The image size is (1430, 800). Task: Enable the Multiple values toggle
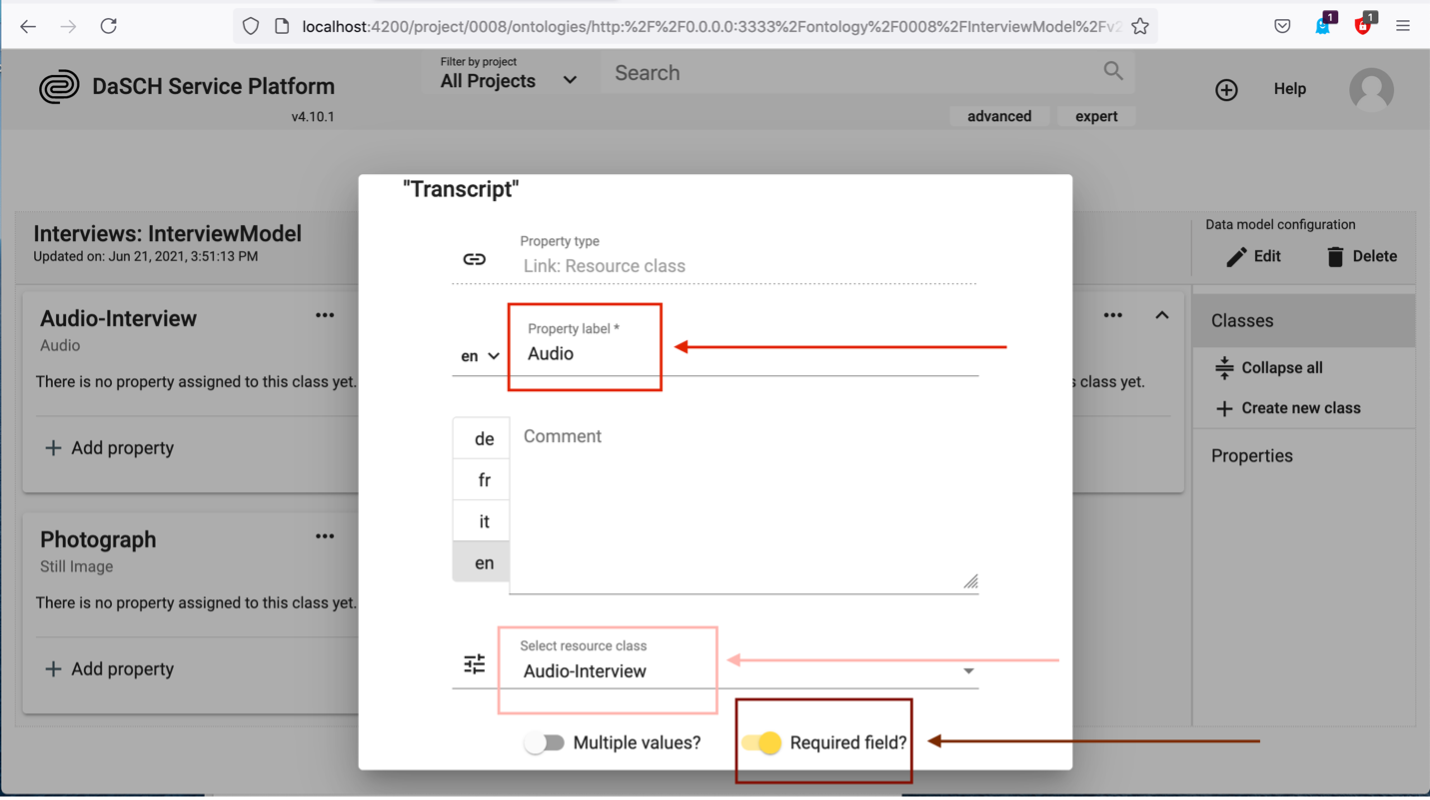[x=545, y=743]
